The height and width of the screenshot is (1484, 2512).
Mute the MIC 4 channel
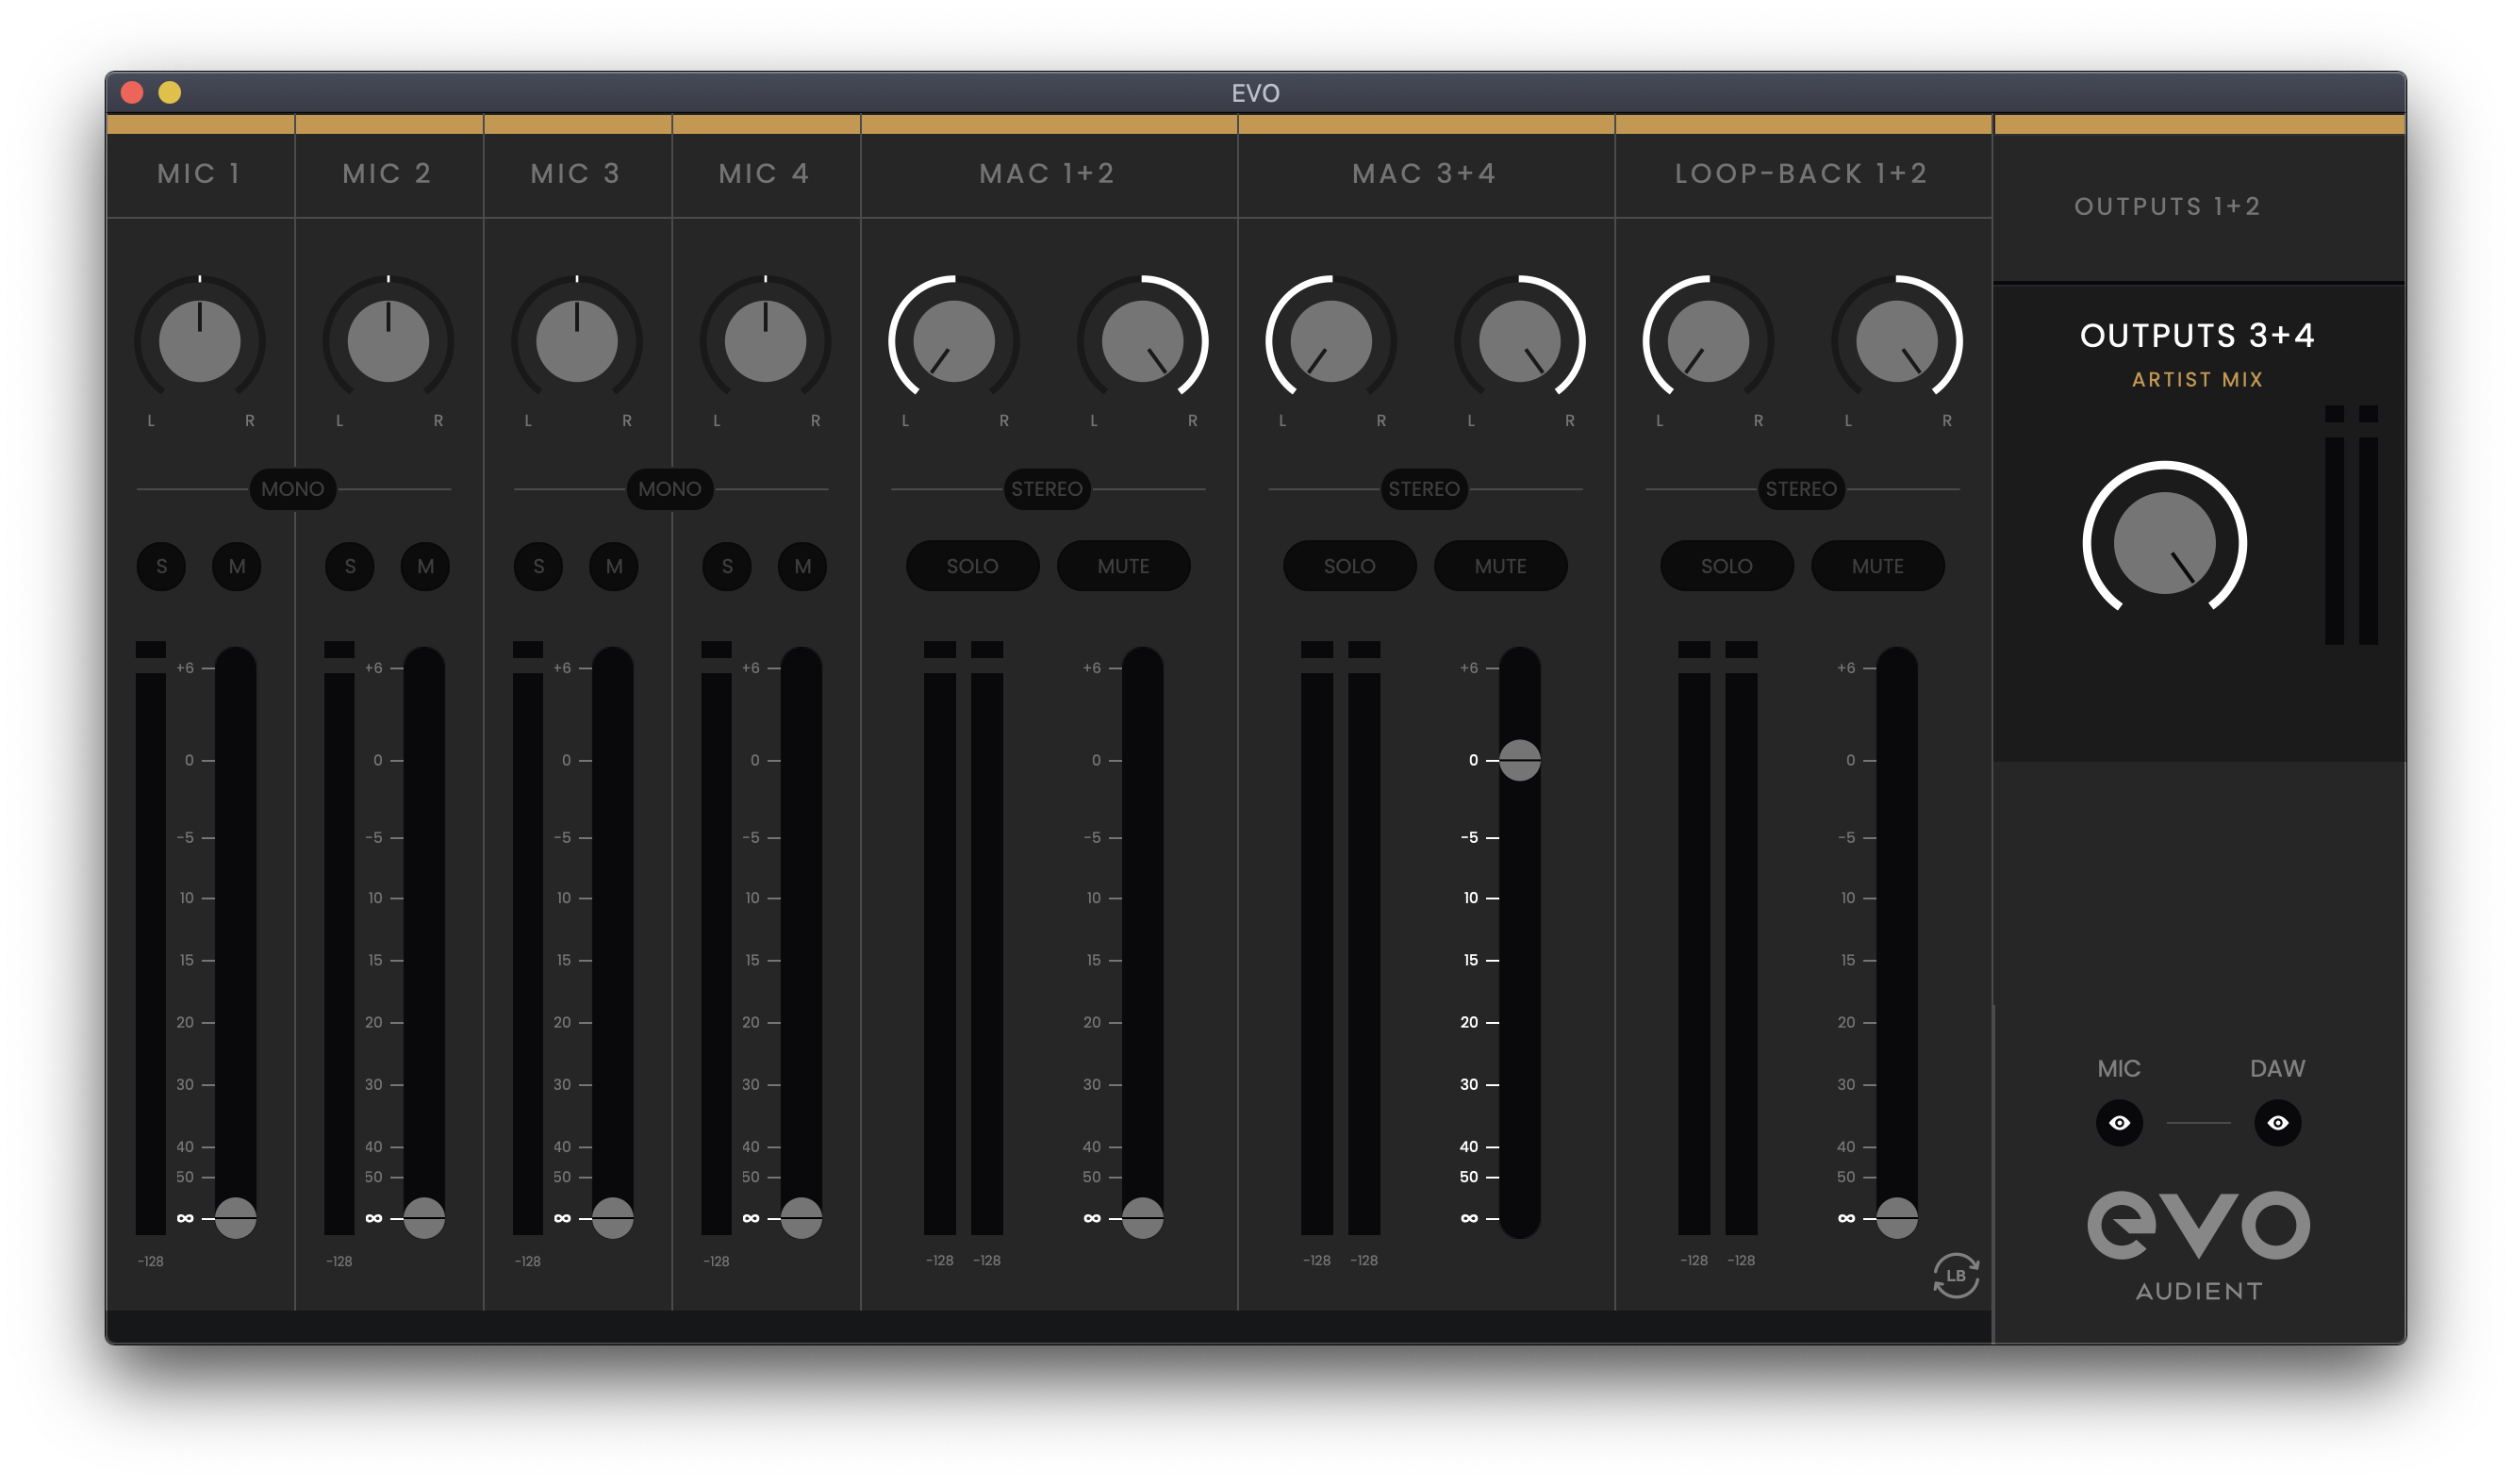click(802, 566)
